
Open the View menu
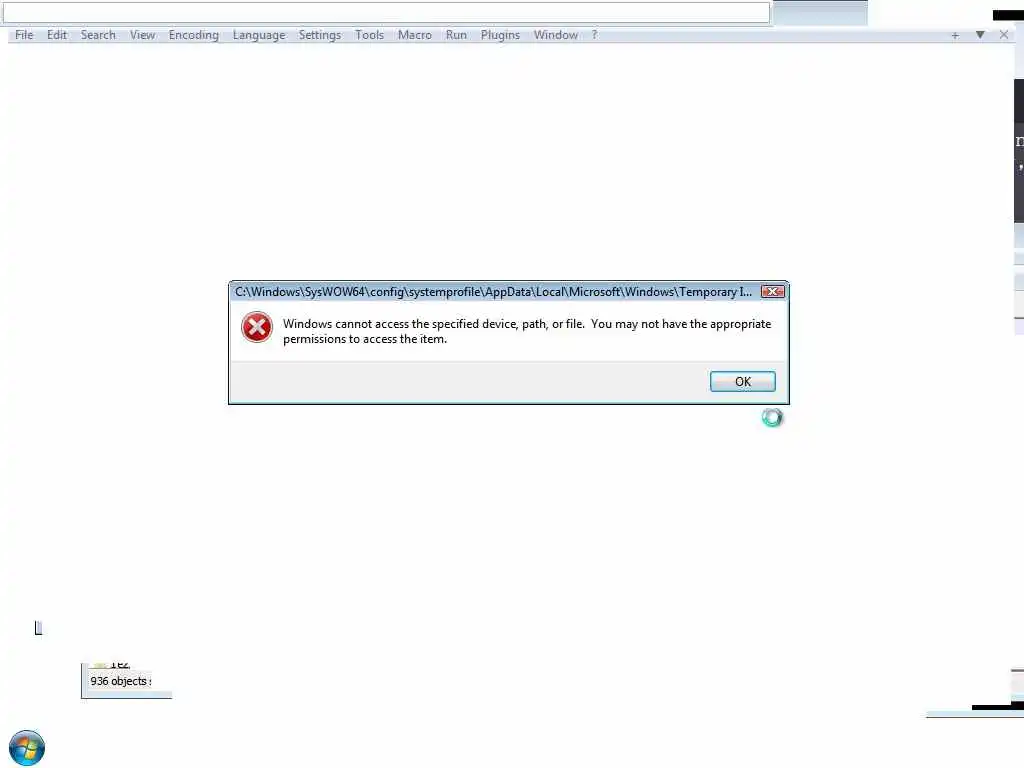tap(142, 35)
